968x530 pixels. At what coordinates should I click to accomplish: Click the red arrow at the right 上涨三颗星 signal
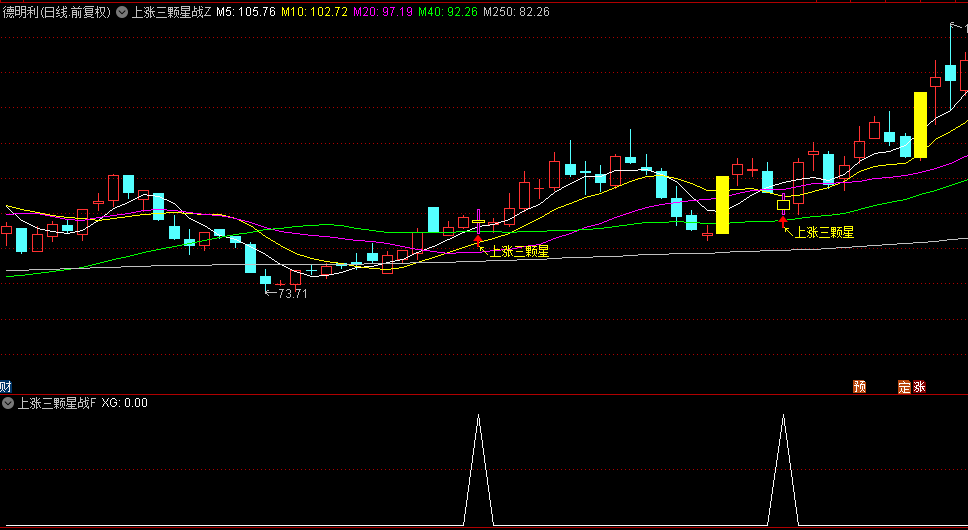783,220
